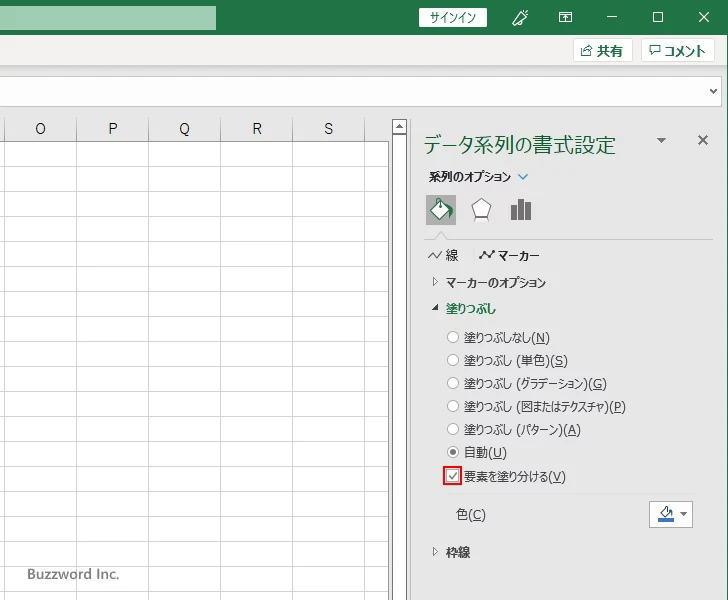Click the サインイン button

453,18
